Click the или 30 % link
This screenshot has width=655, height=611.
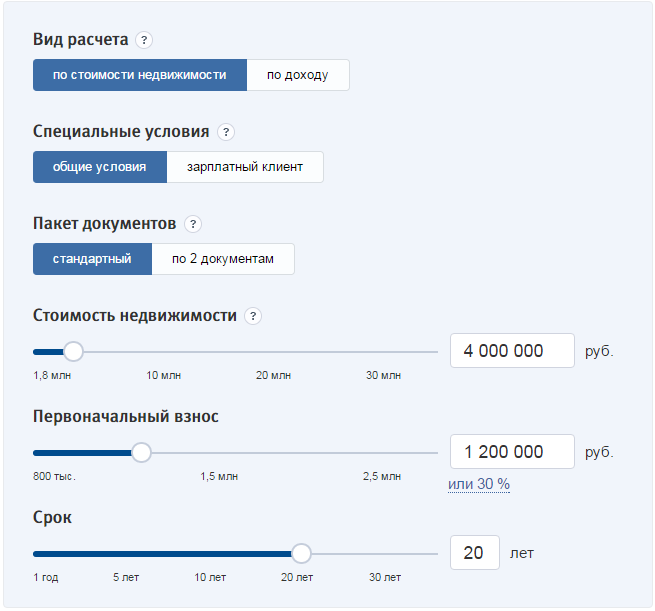[479, 484]
